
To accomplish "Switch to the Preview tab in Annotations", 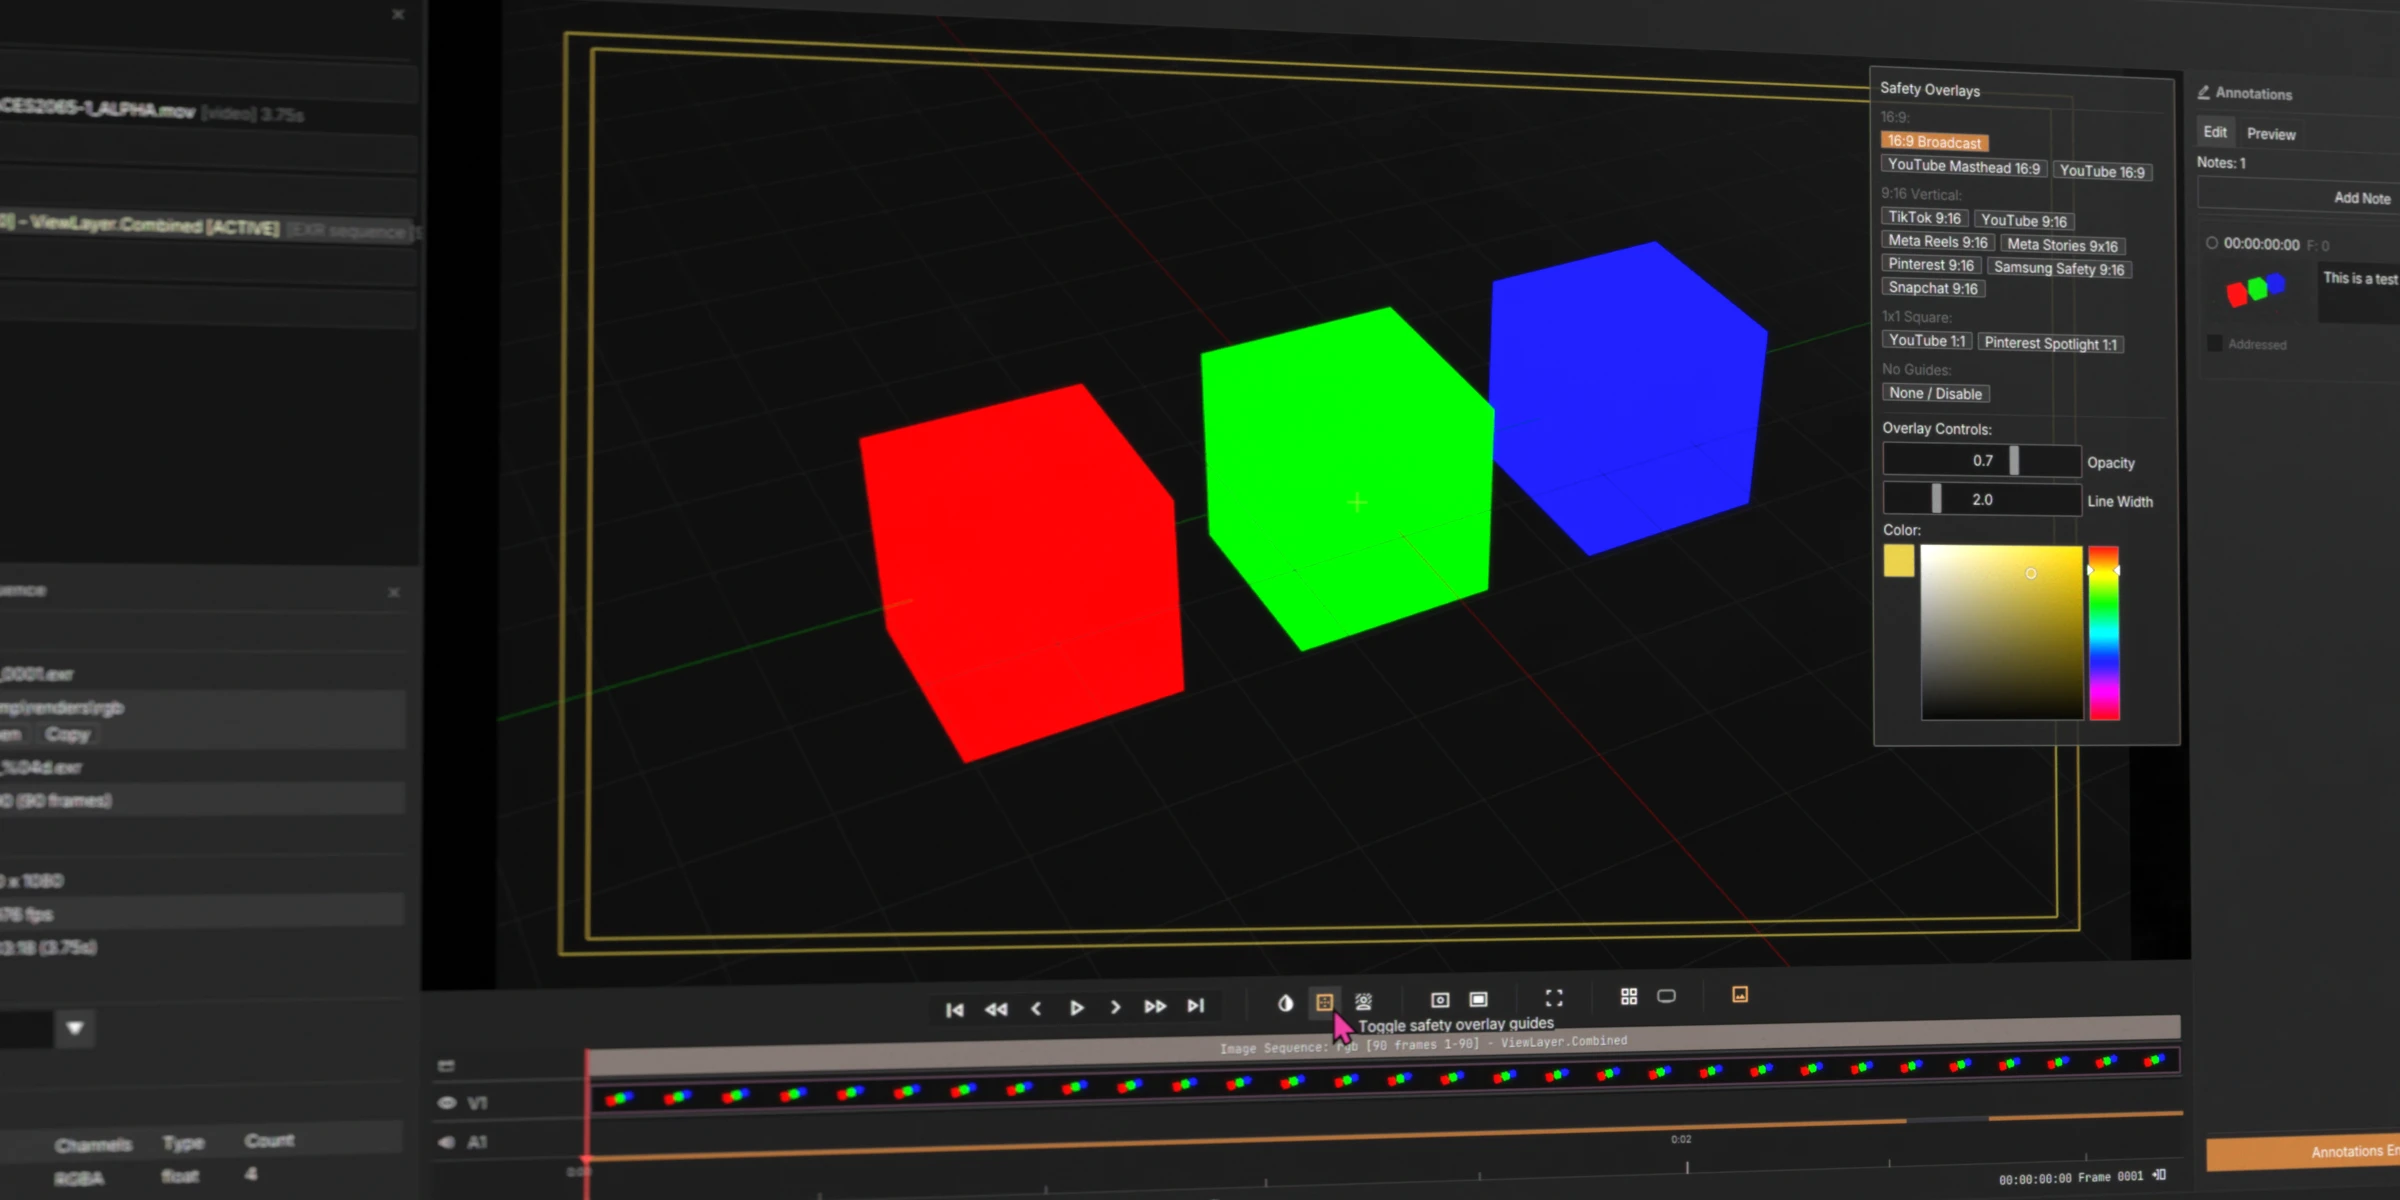I will [x=2271, y=134].
